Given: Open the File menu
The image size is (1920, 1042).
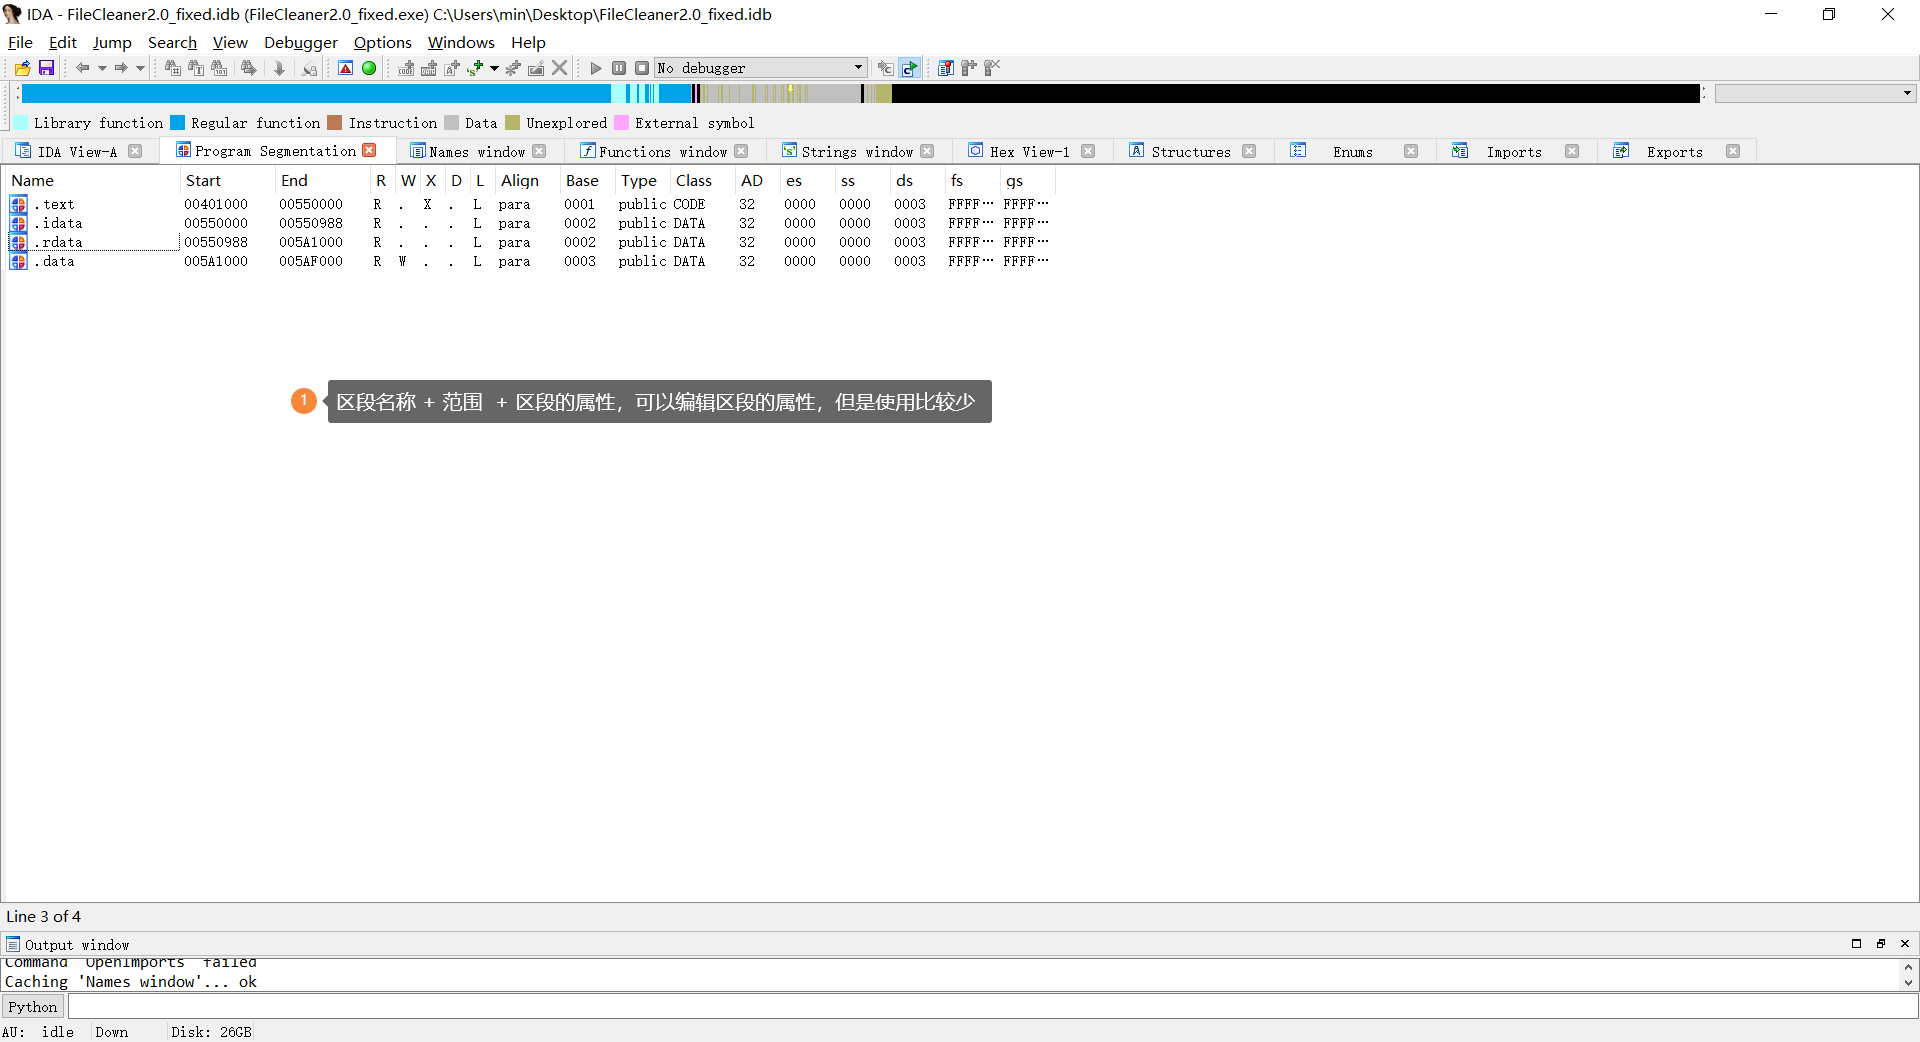Looking at the screenshot, I should pos(20,42).
